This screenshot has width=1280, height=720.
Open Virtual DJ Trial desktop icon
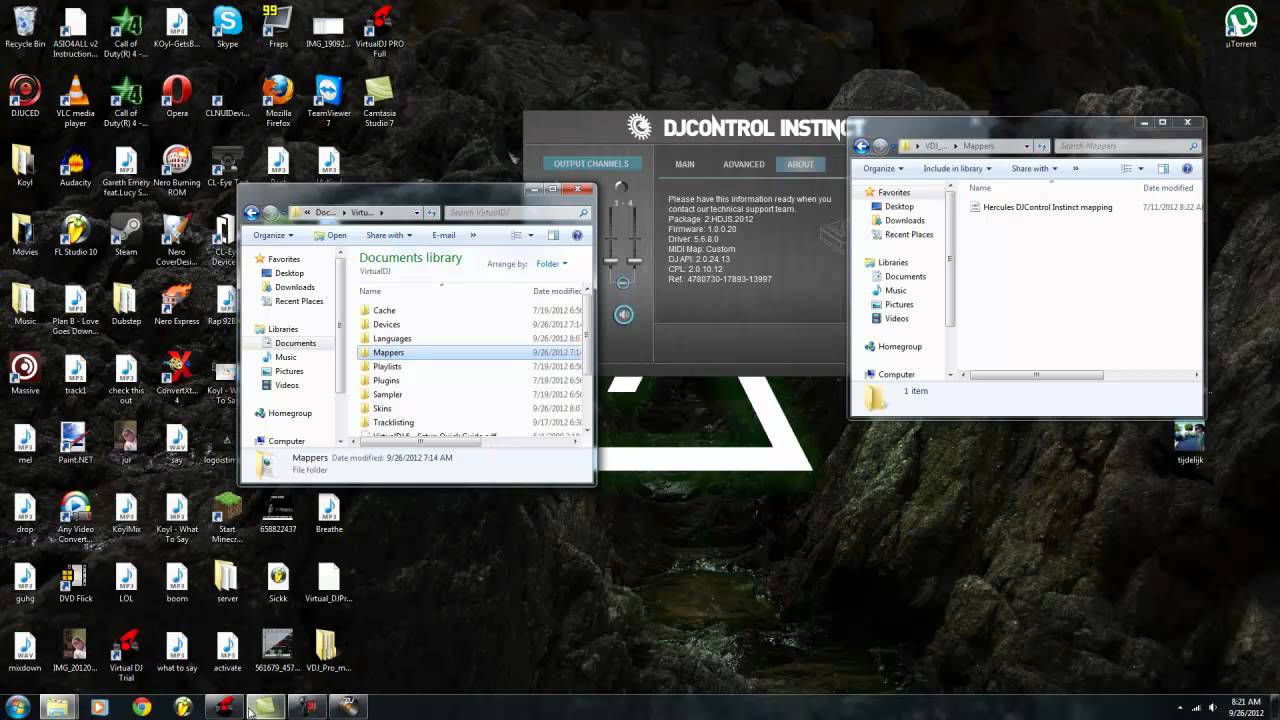126,655
